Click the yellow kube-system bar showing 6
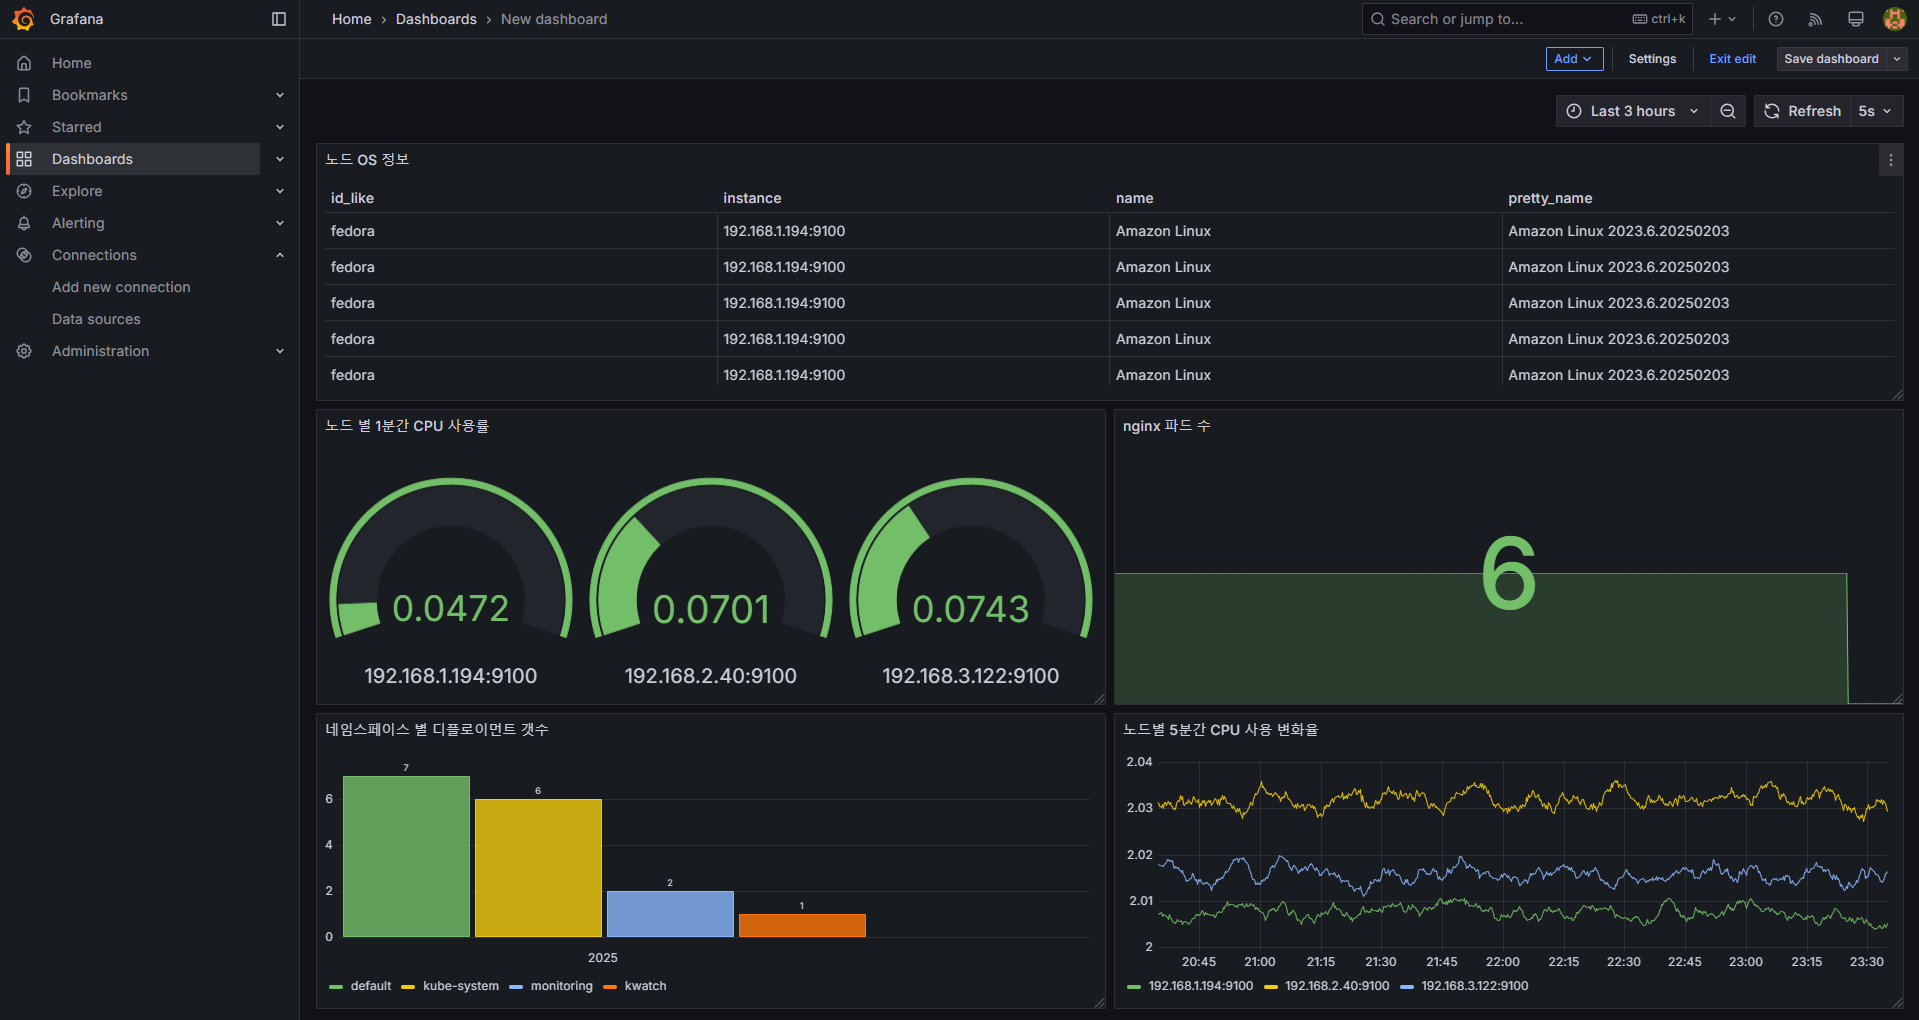Image resolution: width=1919 pixels, height=1020 pixels. [538, 868]
